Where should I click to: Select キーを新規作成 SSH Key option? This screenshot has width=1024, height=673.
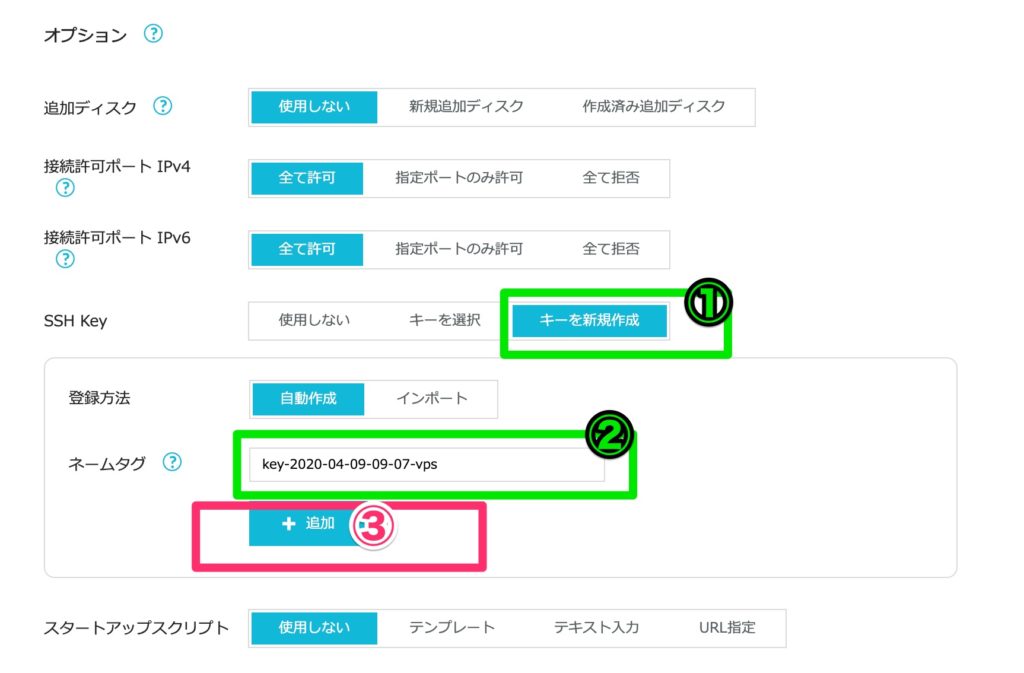point(589,321)
